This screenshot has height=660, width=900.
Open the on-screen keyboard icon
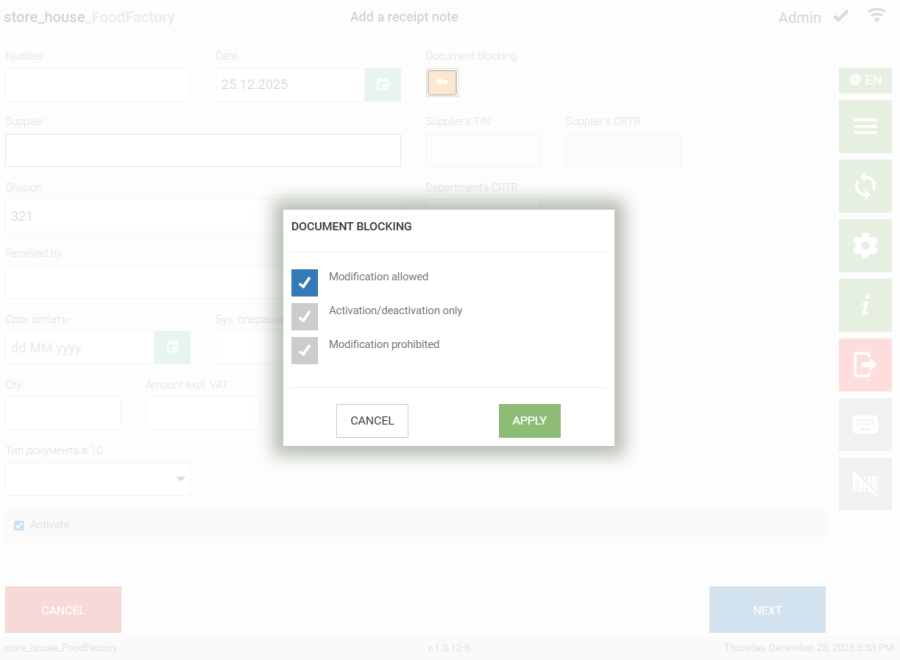pos(865,424)
